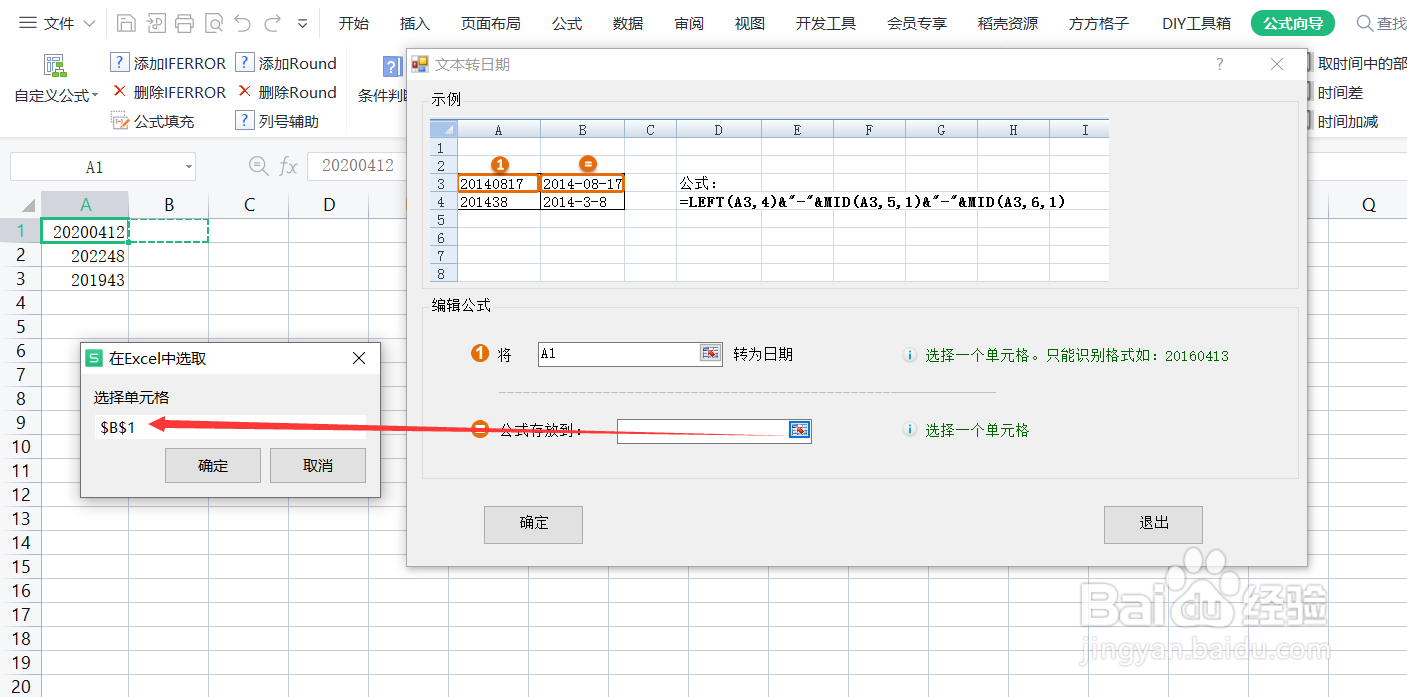
Task: Click the Print icon in quick access toolbar
Action: click(184, 23)
